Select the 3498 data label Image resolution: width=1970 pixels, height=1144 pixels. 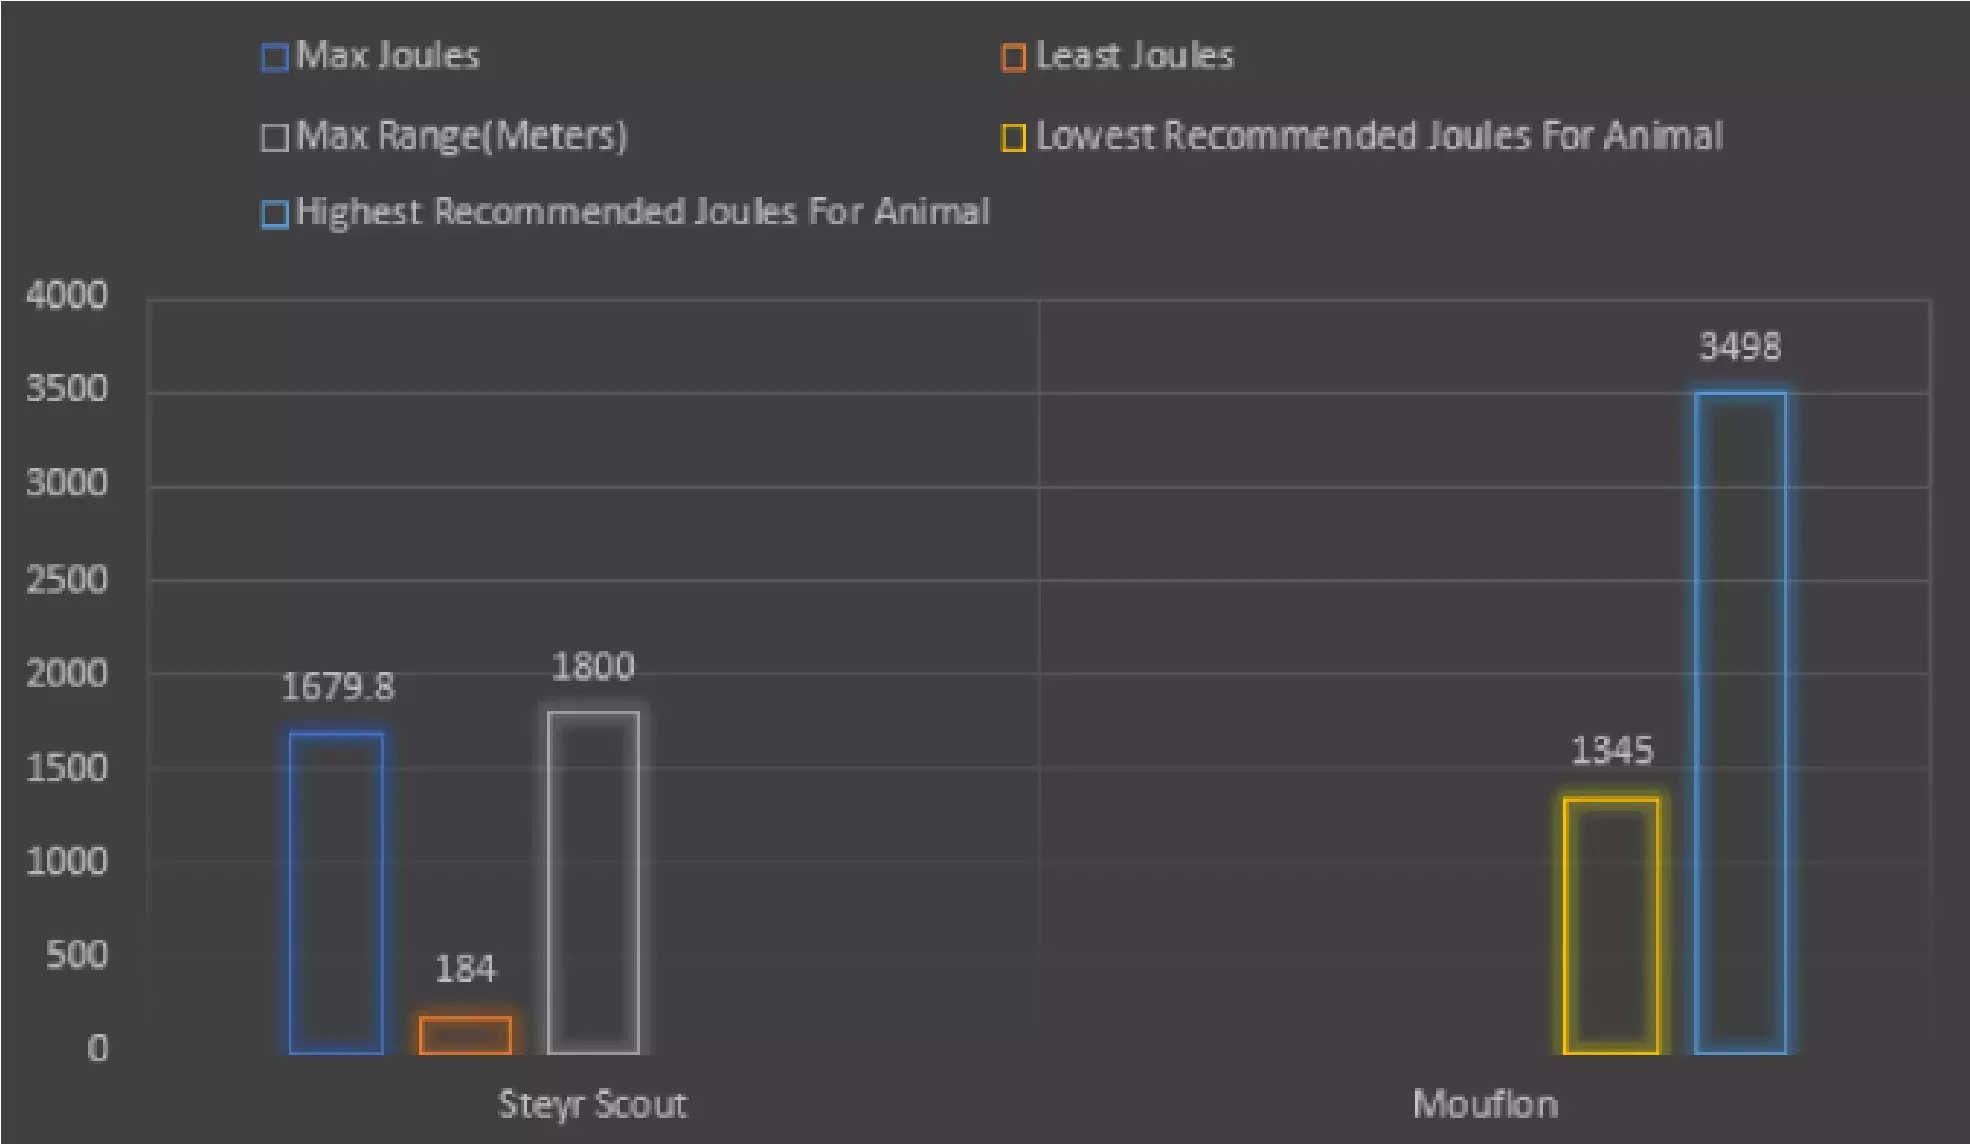(1740, 347)
